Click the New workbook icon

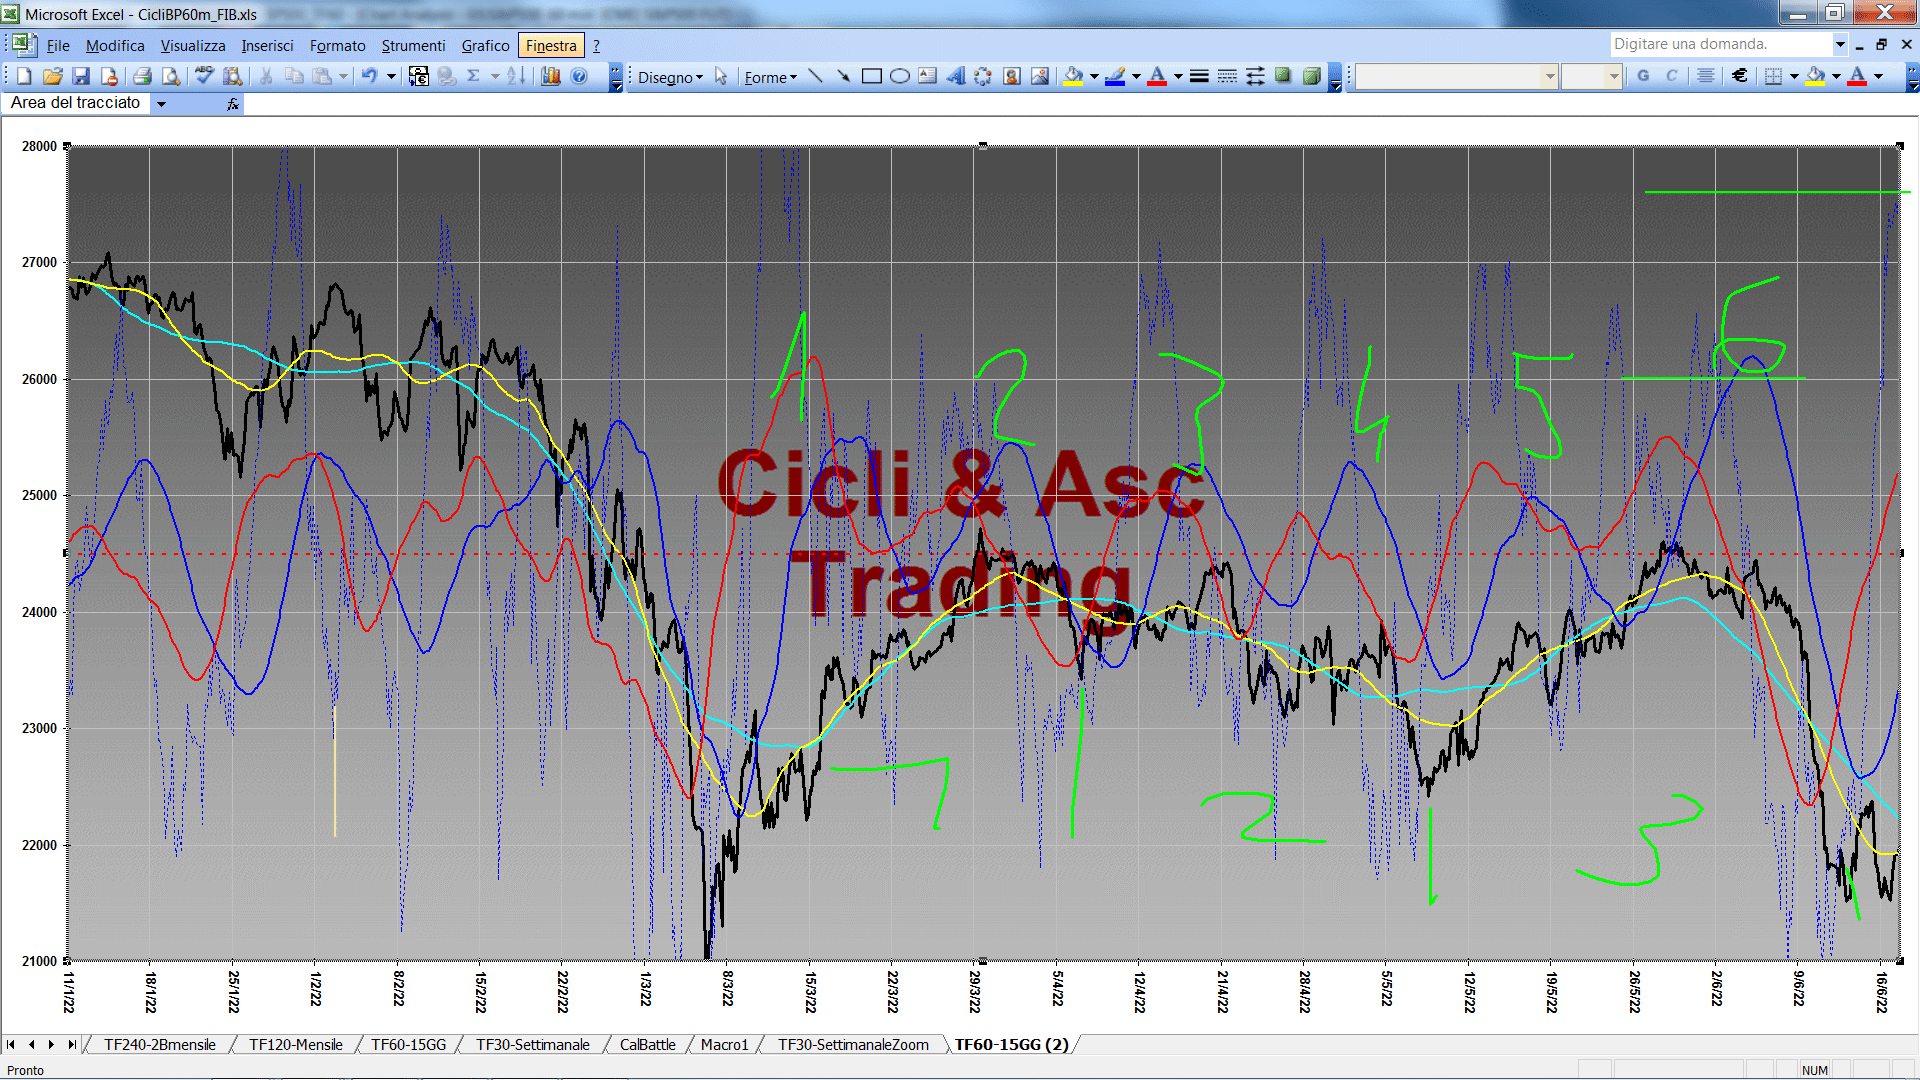(x=25, y=76)
